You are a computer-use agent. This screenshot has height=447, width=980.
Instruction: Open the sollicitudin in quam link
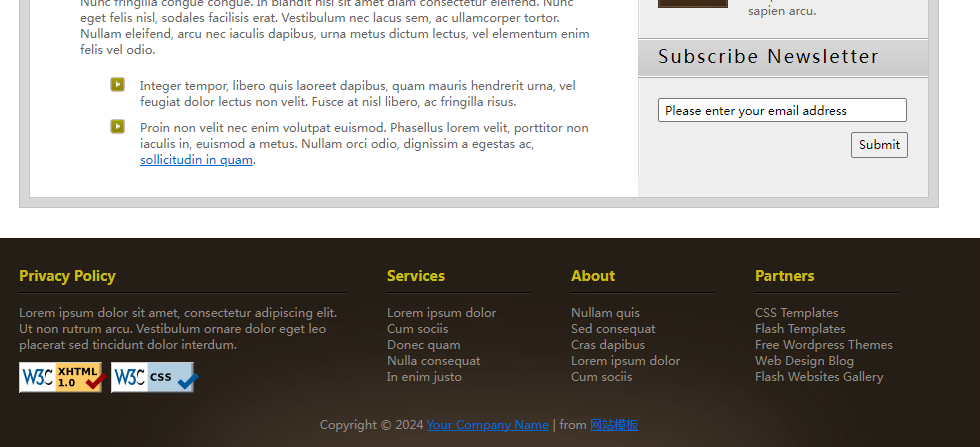point(196,160)
